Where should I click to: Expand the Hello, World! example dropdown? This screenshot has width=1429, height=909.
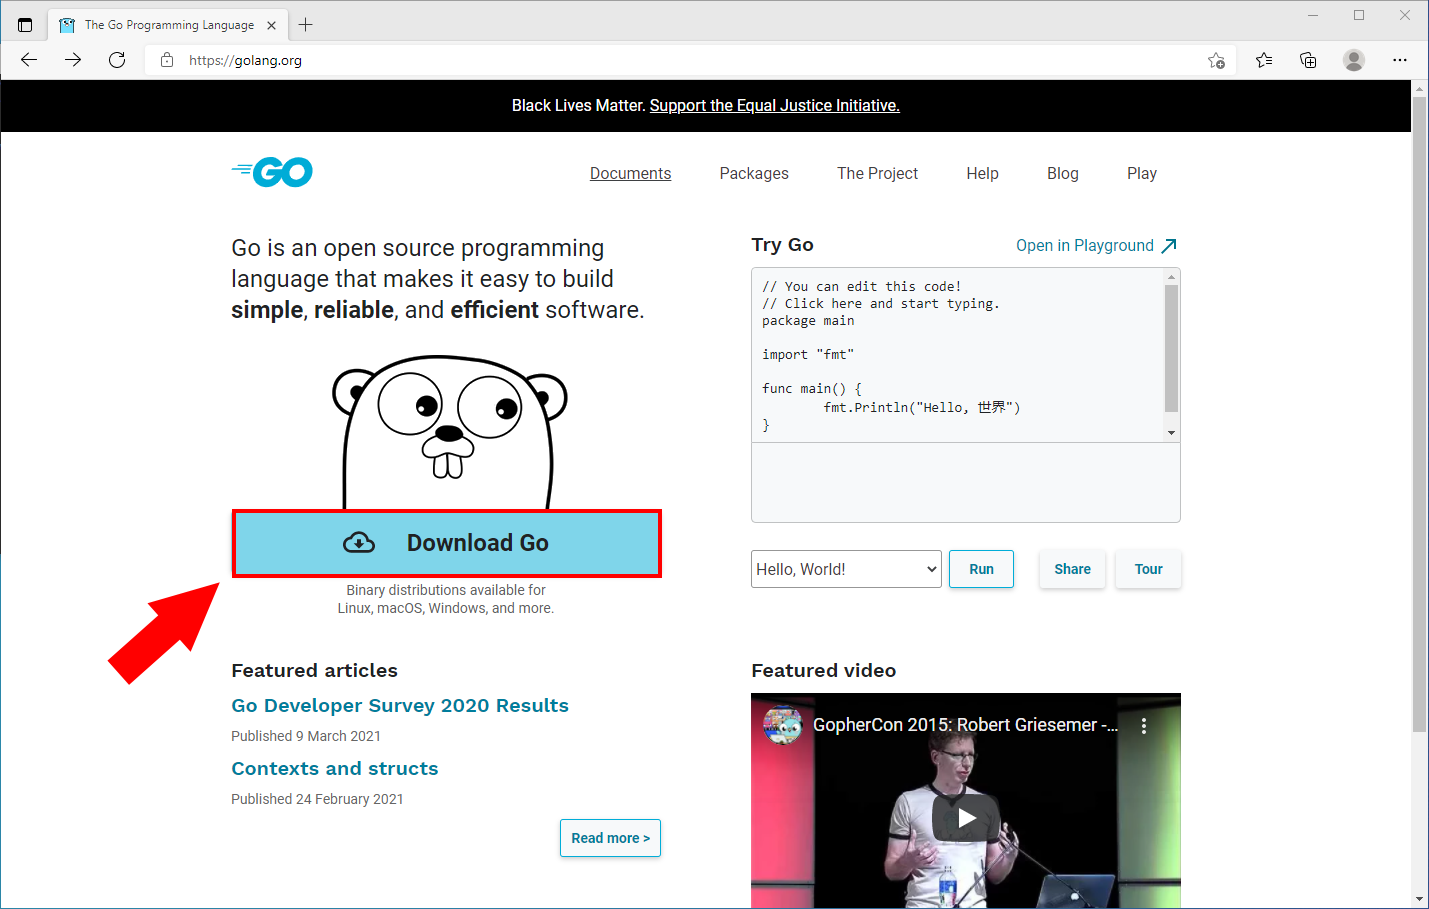tap(846, 569)
